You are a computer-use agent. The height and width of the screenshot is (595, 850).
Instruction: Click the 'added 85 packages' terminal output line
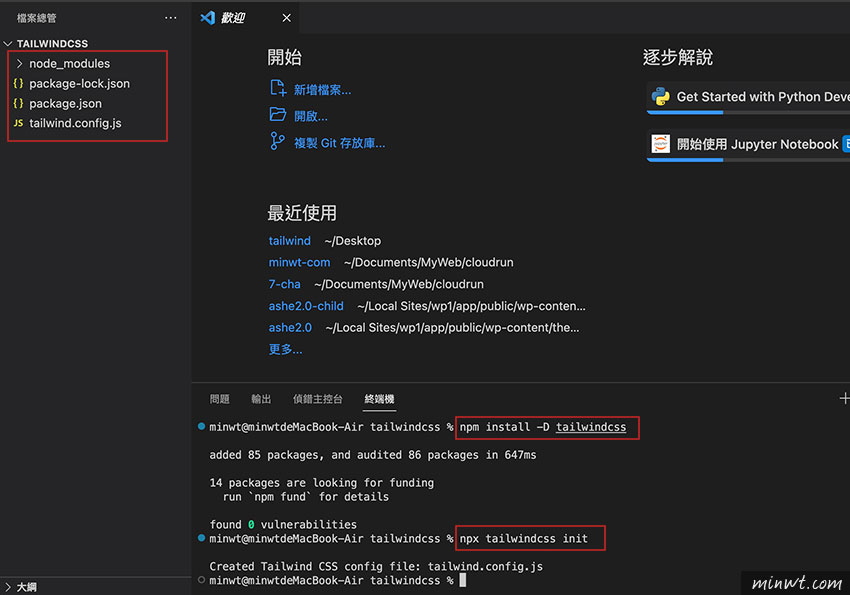pyautogui.click(x=373, y=455)
